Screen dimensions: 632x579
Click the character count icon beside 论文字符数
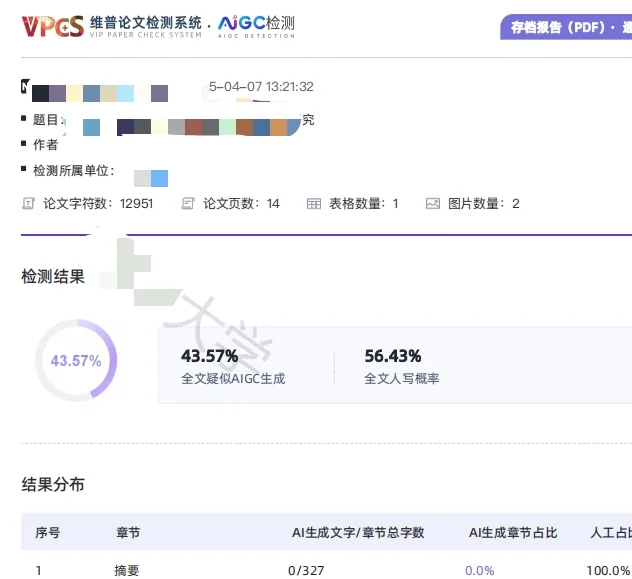tap(28, 203)
